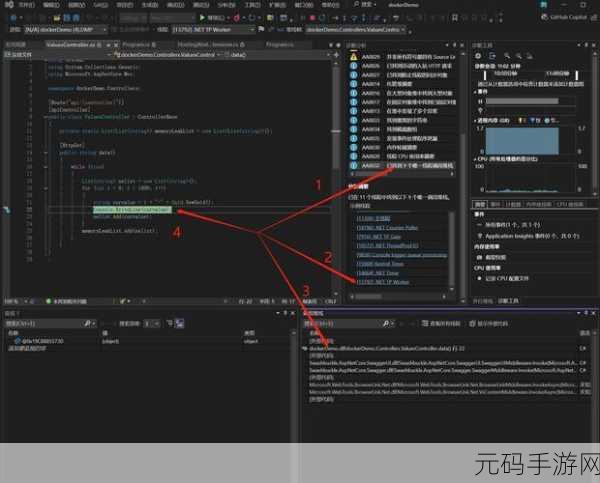Open the data() member dropdown above the editor

point(276,55)
